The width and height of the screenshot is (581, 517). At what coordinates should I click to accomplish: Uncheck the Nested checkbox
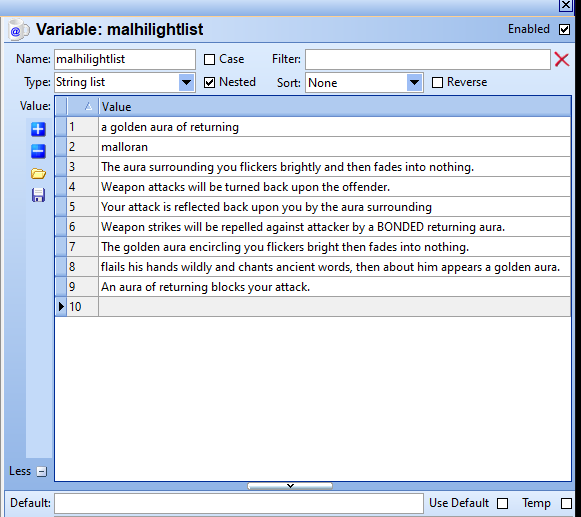tap(209, 82)
